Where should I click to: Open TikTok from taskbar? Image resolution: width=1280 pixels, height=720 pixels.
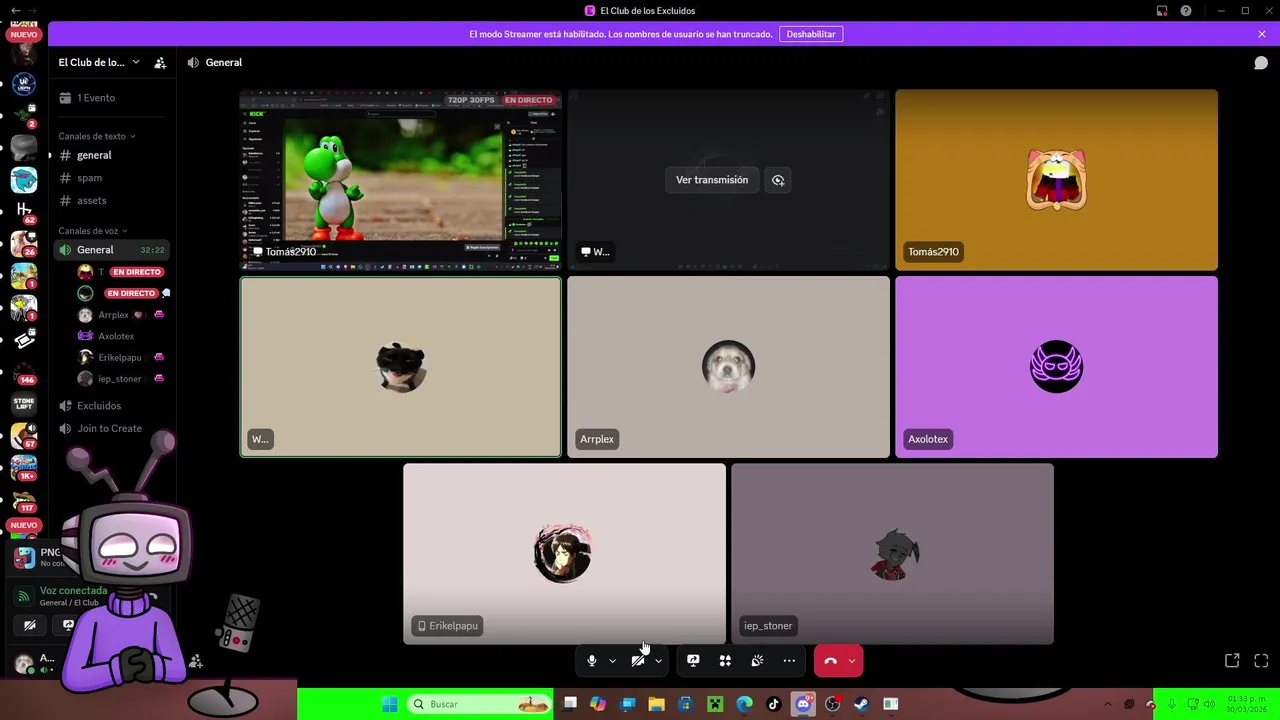773,704
